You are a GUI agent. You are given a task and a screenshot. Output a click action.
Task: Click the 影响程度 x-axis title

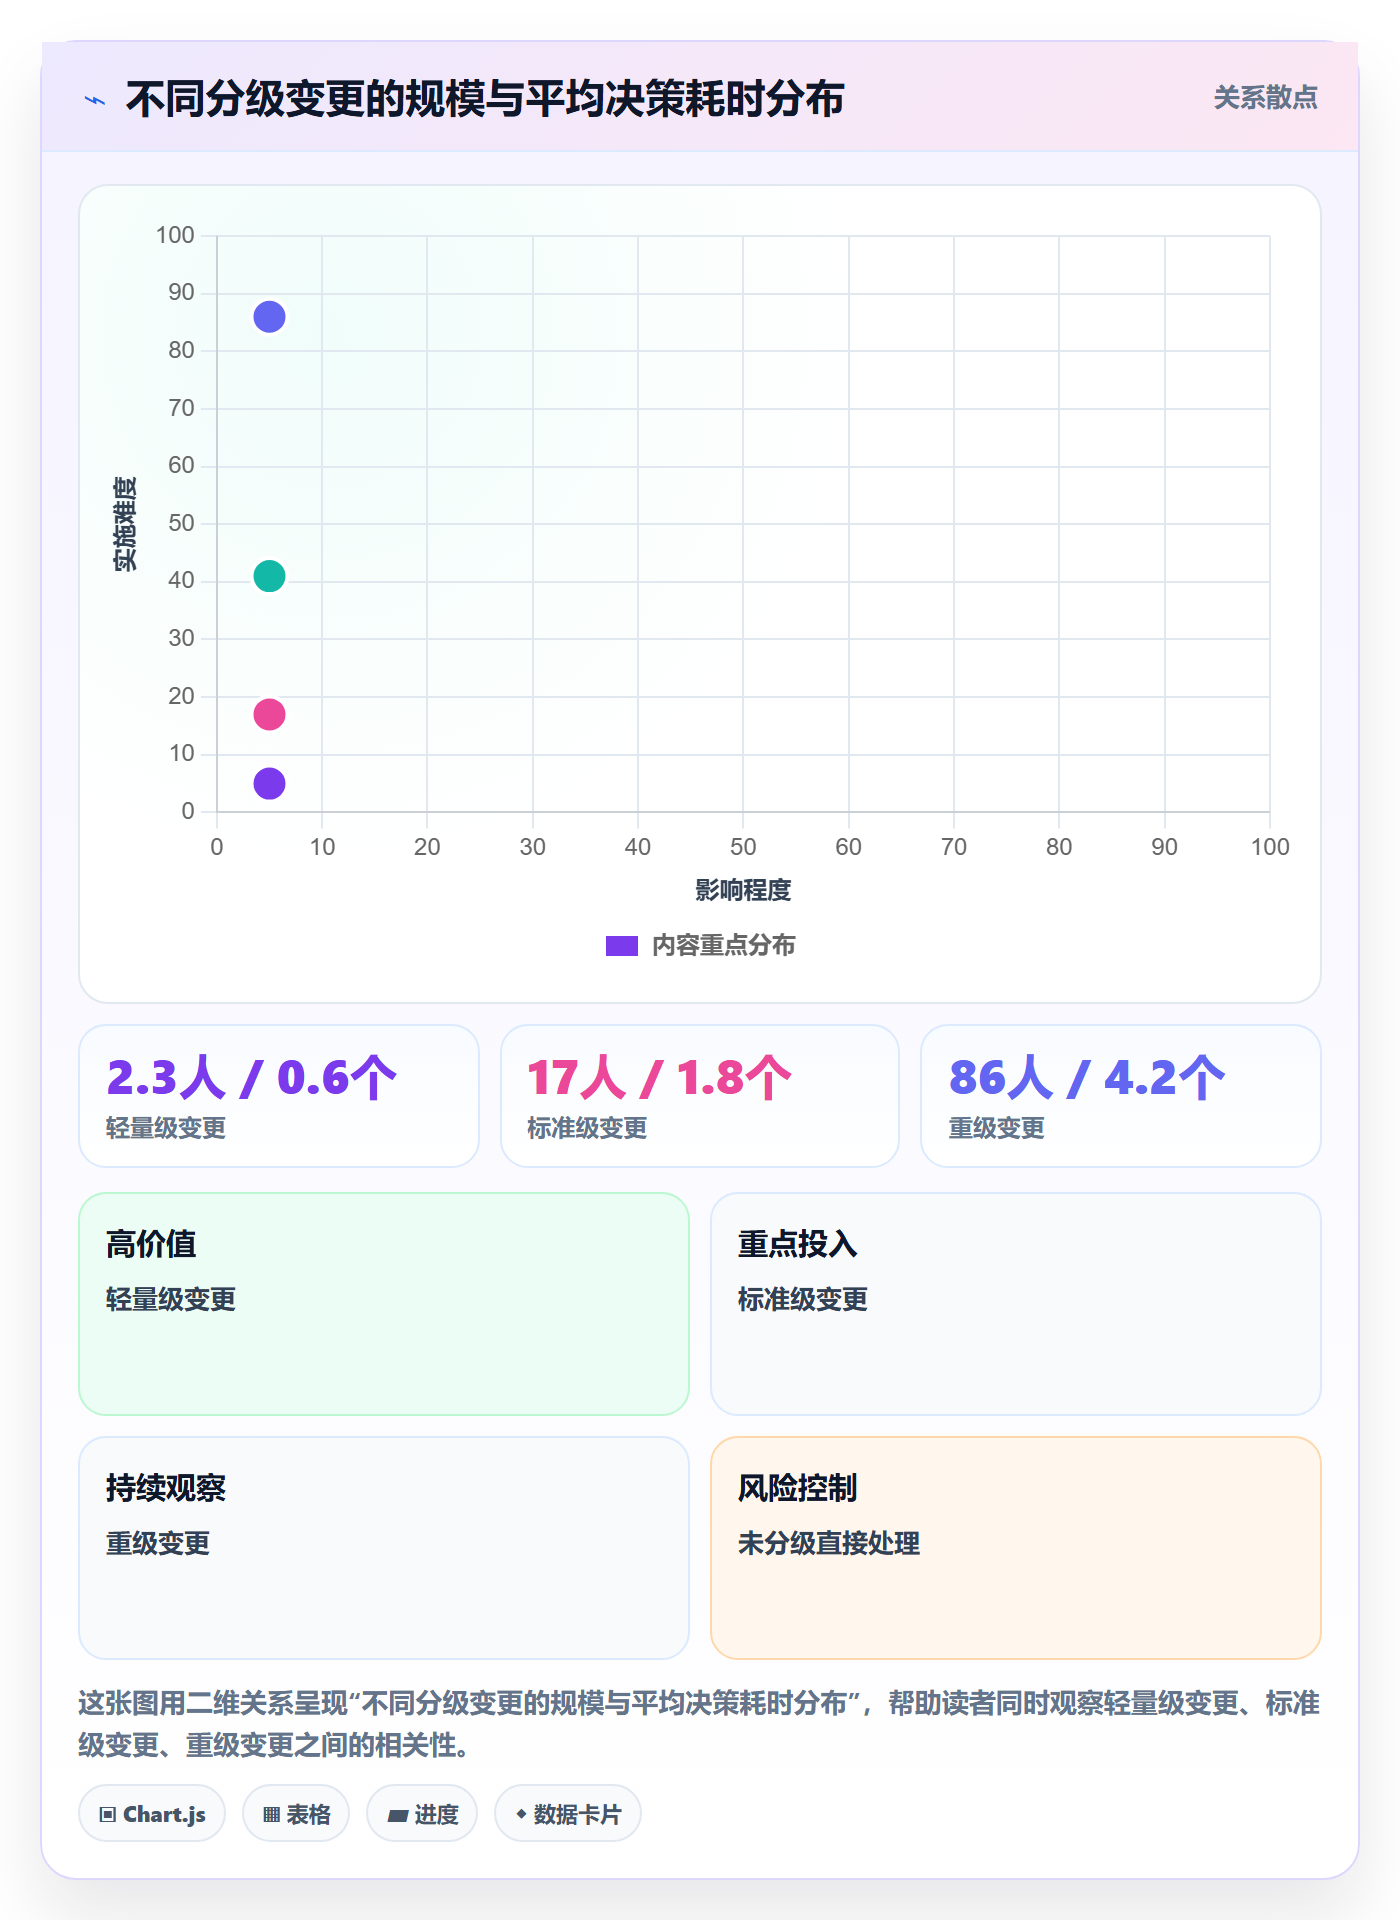pyautogui.click(x=743, y=890)
